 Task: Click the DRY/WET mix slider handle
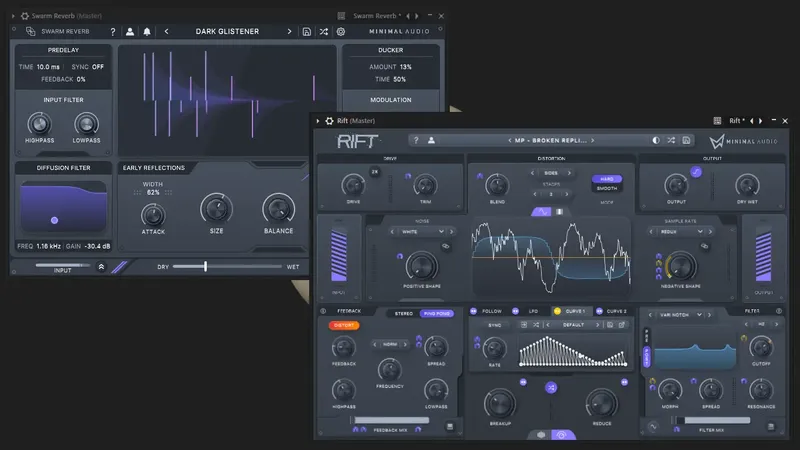coord(206,266)
